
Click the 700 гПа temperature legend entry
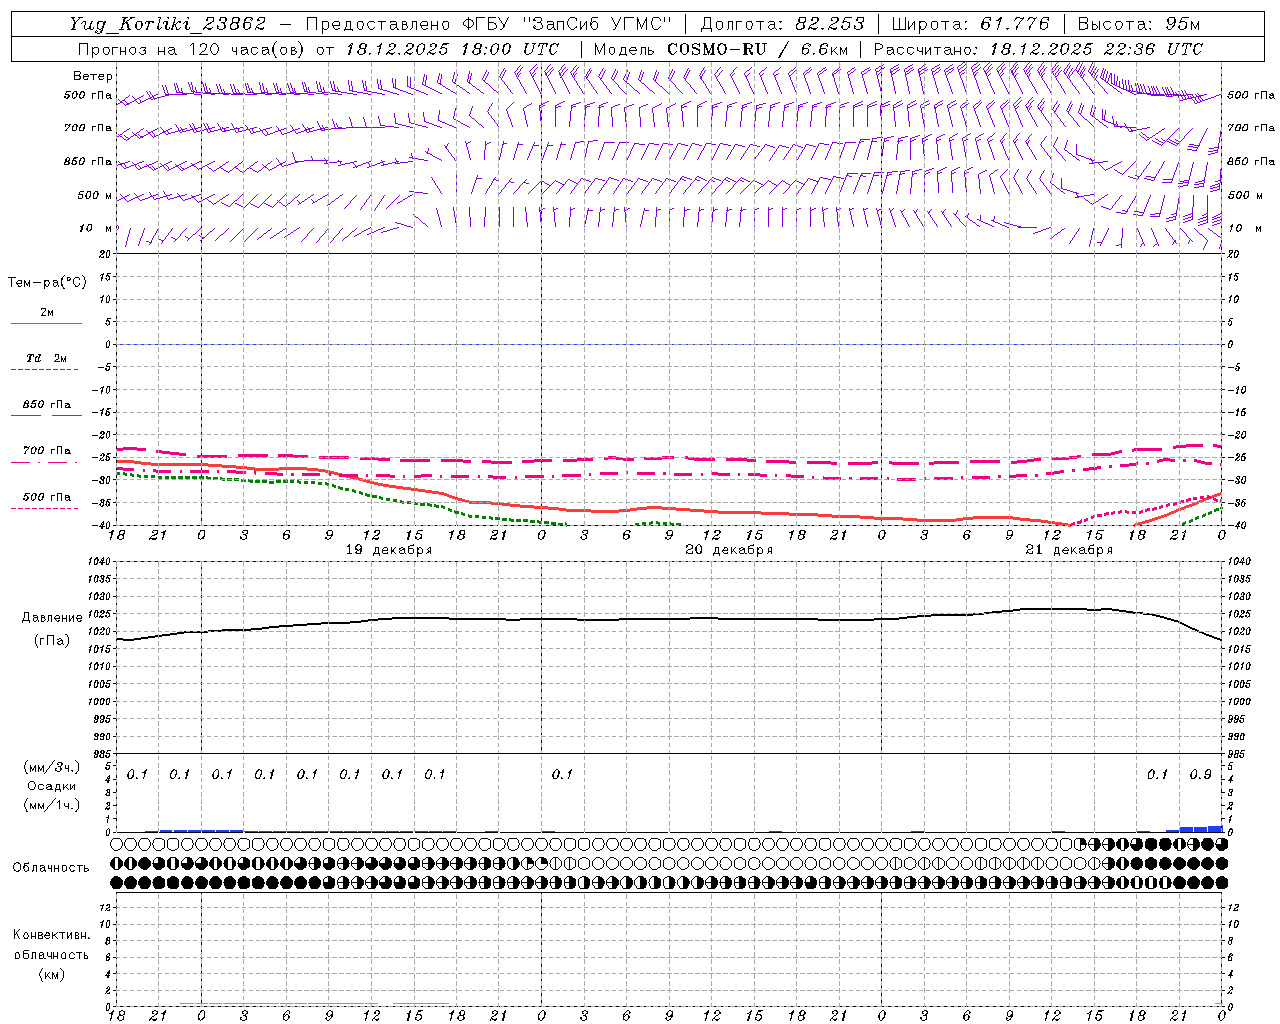[46, 451]
